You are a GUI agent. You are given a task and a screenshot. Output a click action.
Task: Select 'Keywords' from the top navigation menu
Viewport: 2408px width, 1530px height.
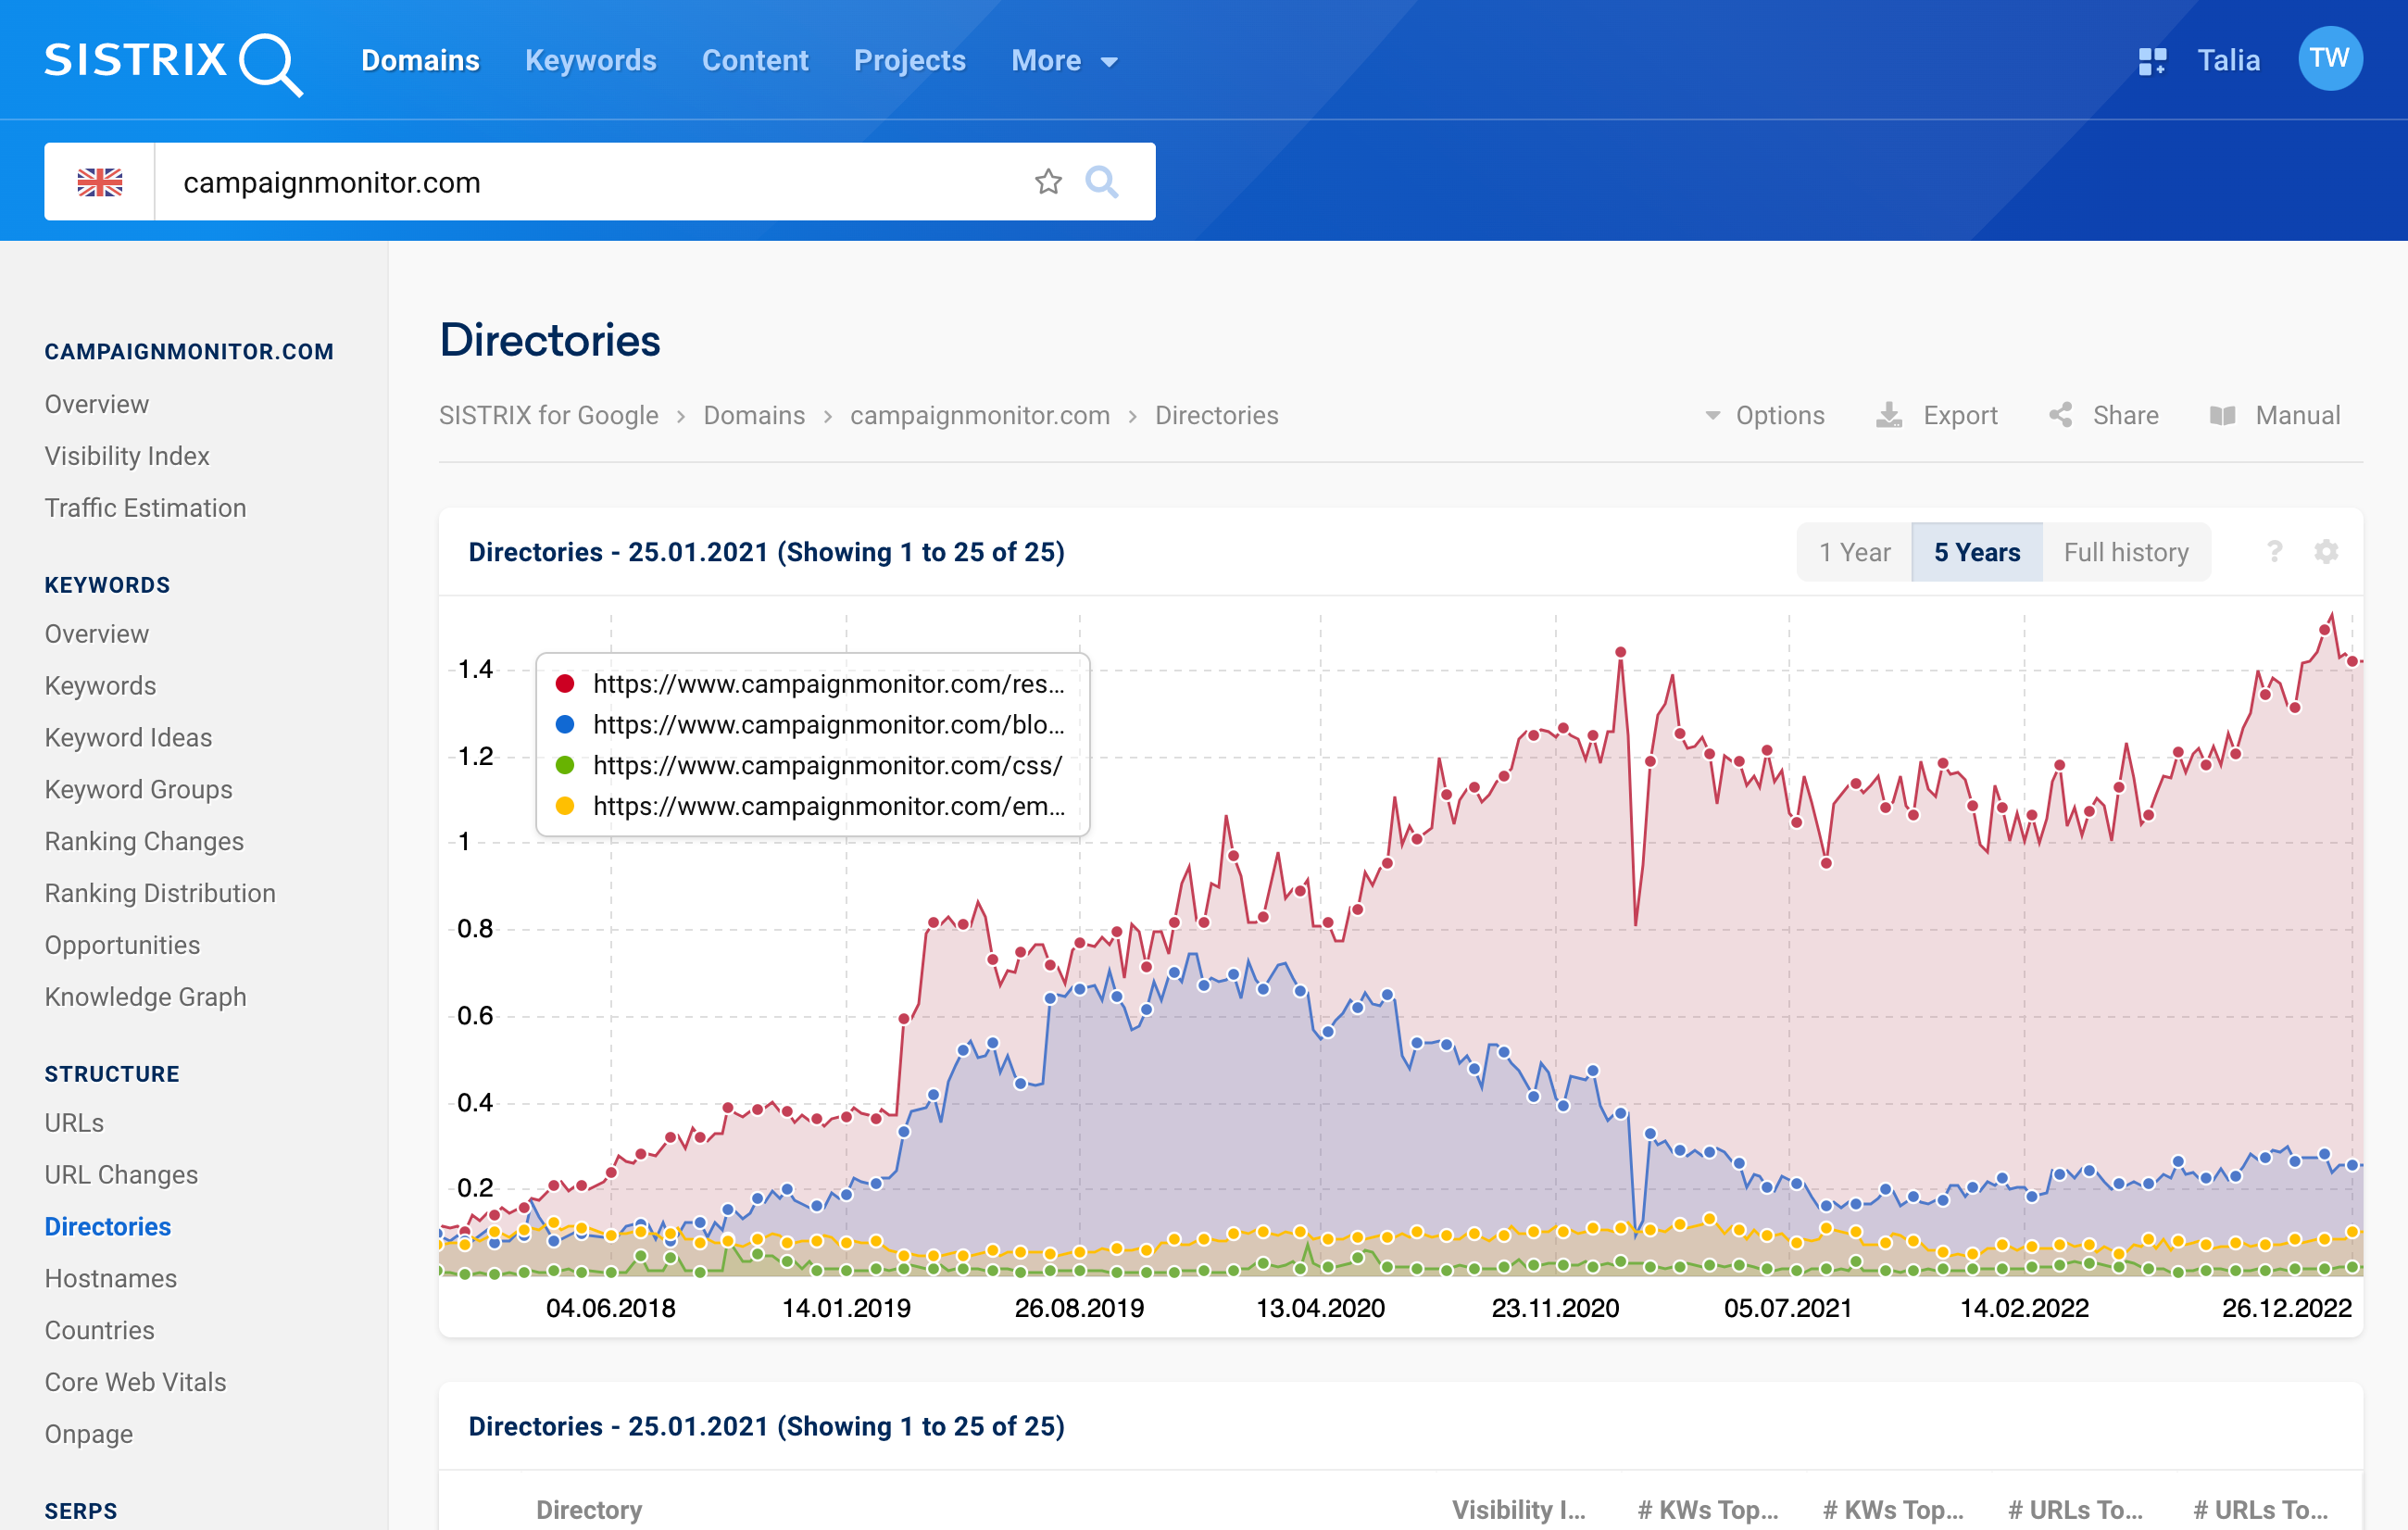click(x=590, y=59)
